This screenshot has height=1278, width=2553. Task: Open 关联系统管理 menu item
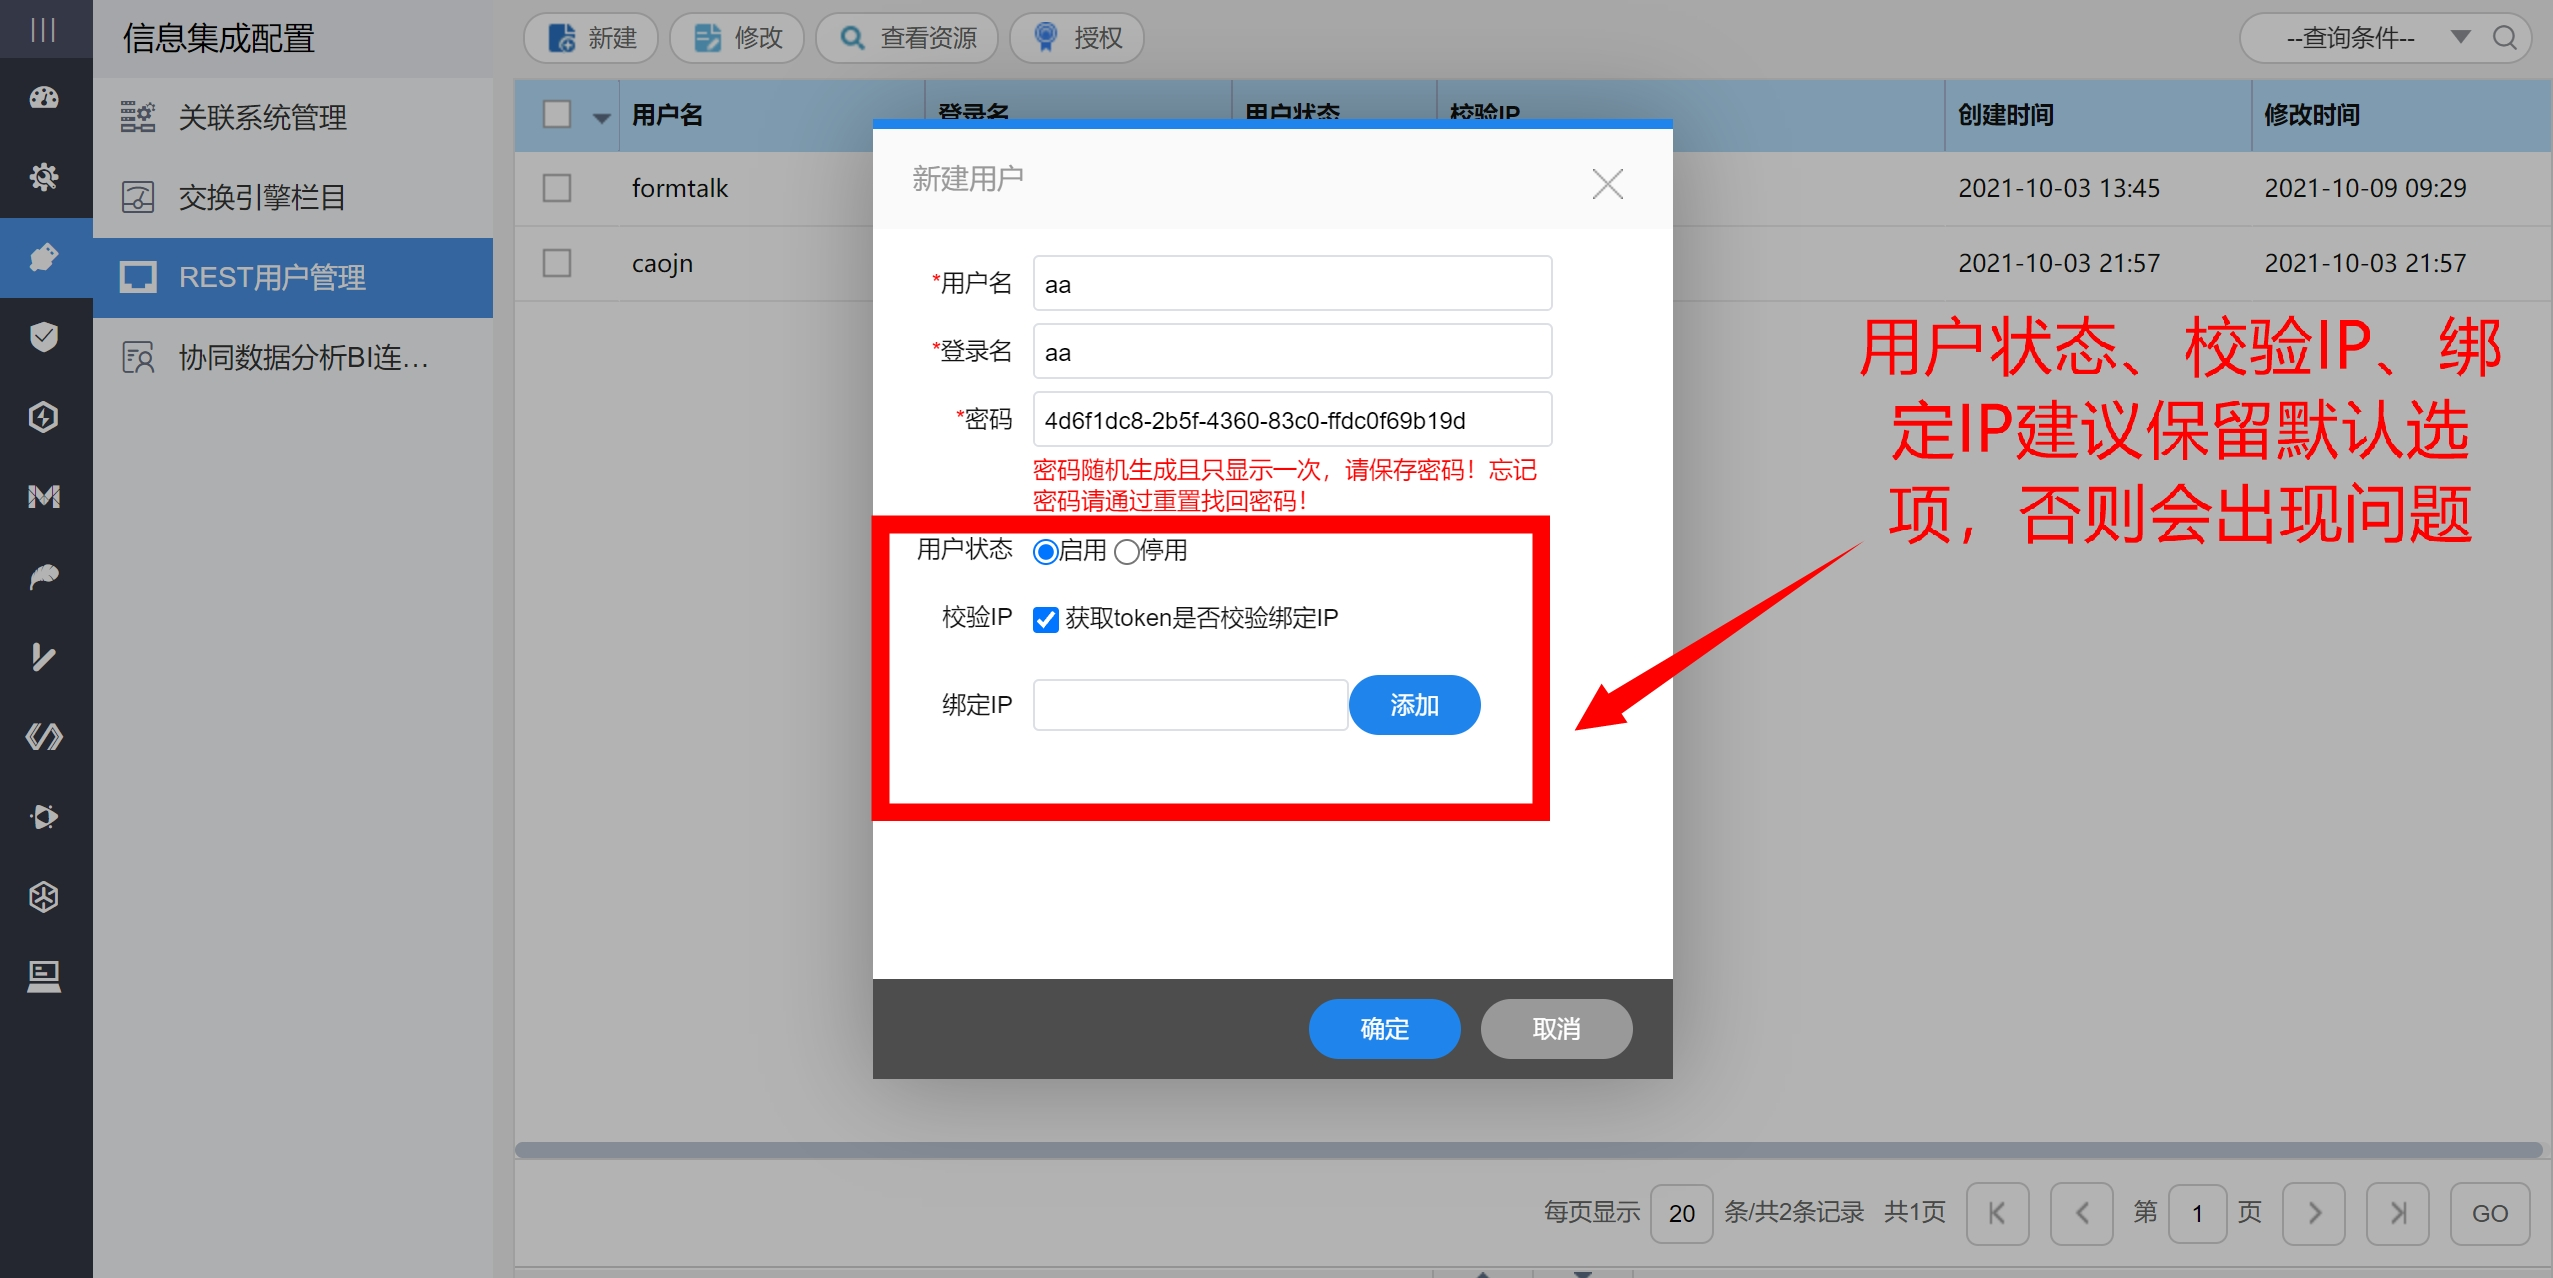(x=262, y=117)
